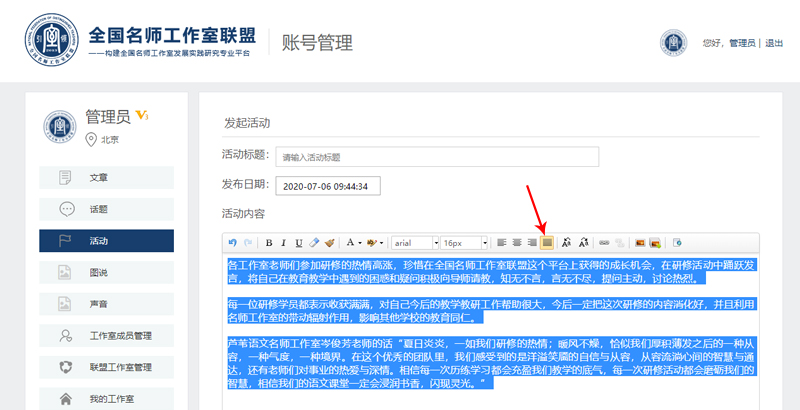Click the font color A icon
Viewport: 800px width, 410px height.
[350, 243]
